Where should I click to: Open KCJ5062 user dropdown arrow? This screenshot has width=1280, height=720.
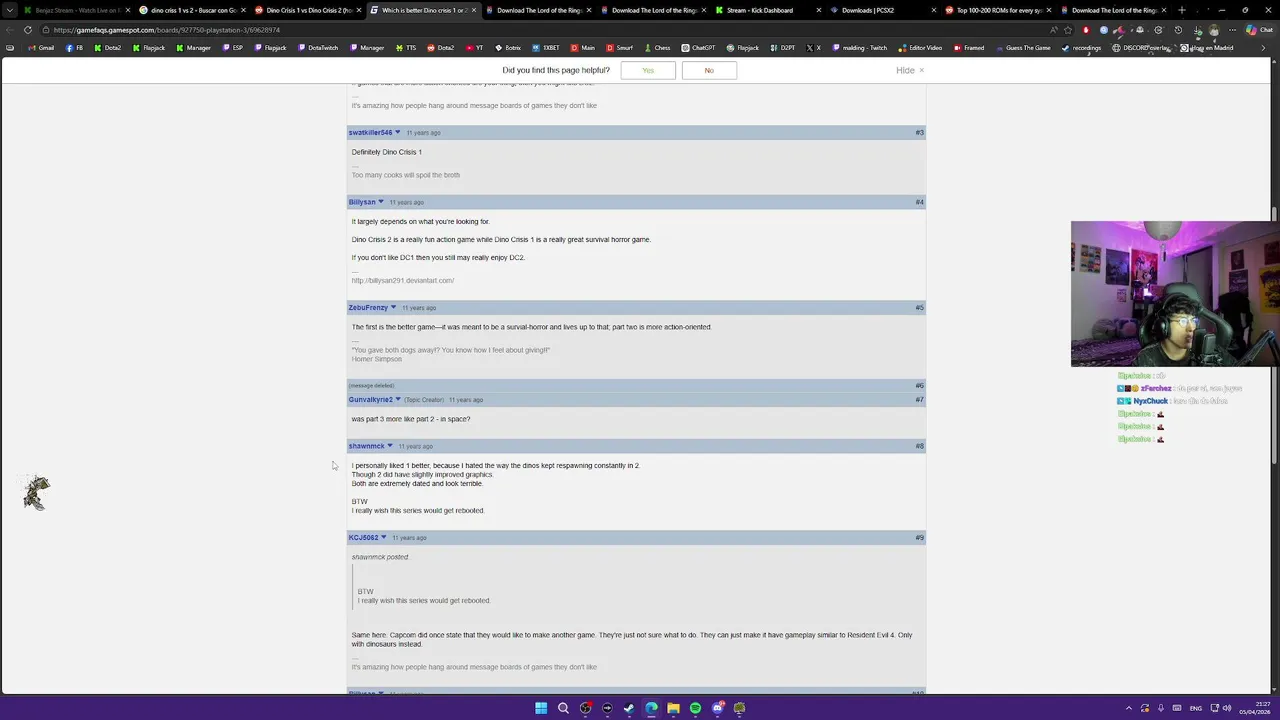383,538
